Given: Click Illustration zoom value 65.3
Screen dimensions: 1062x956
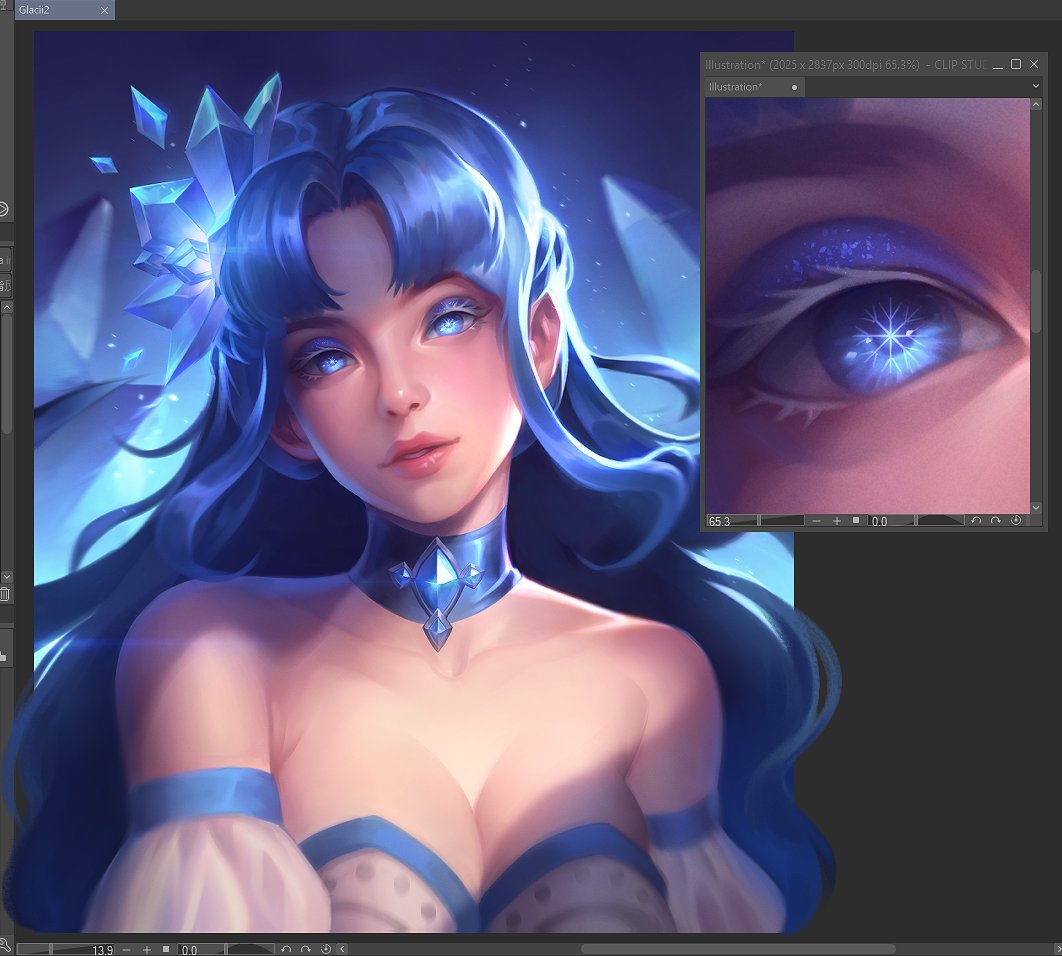Looking at the screenshot, I should pyautogui.click(x=719, y=521).
